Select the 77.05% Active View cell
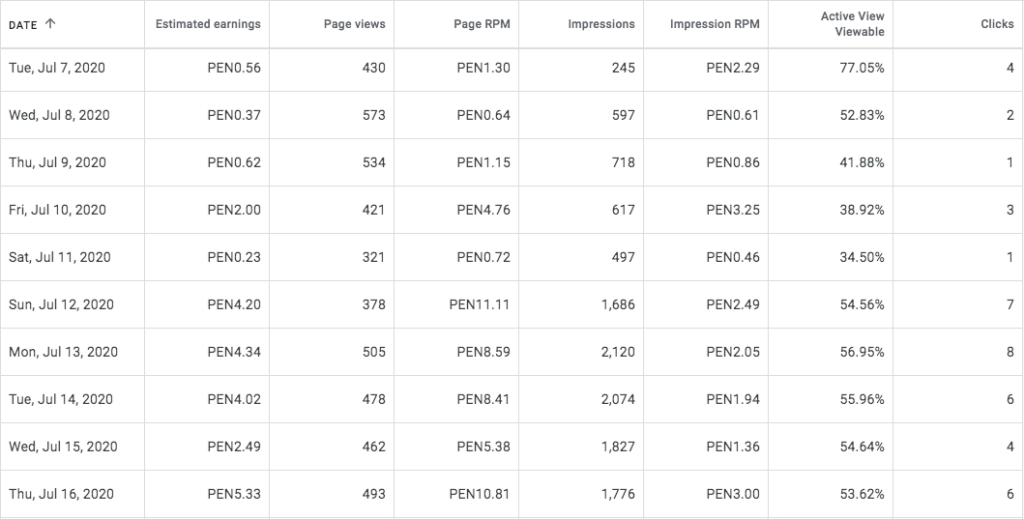This screenshot has height=519, width=1024. (x=860, y=68)
